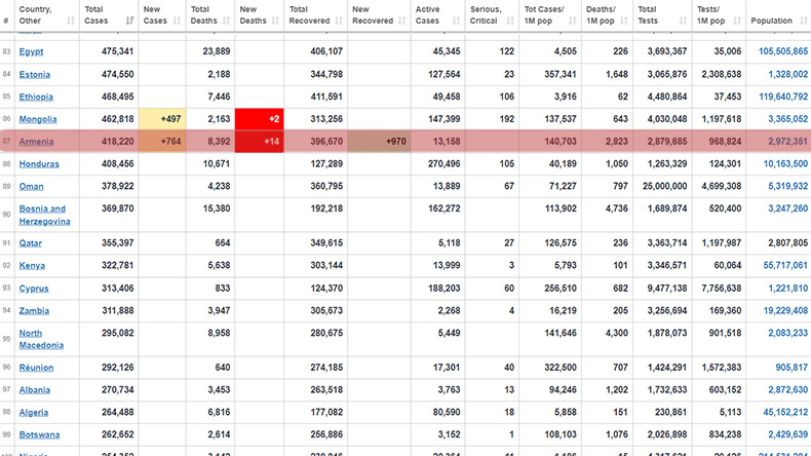Sort by New Deaths column icon

point(275,21)
